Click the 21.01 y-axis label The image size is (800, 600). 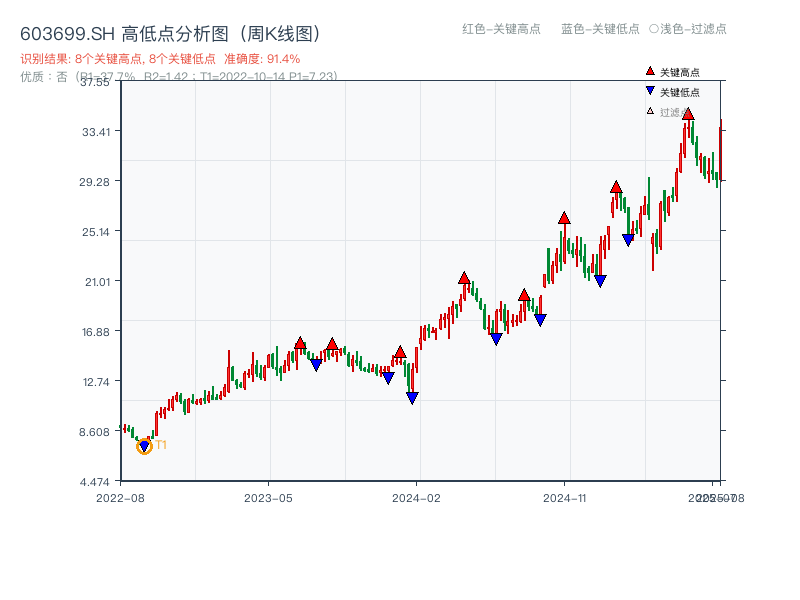click(97, 282)
